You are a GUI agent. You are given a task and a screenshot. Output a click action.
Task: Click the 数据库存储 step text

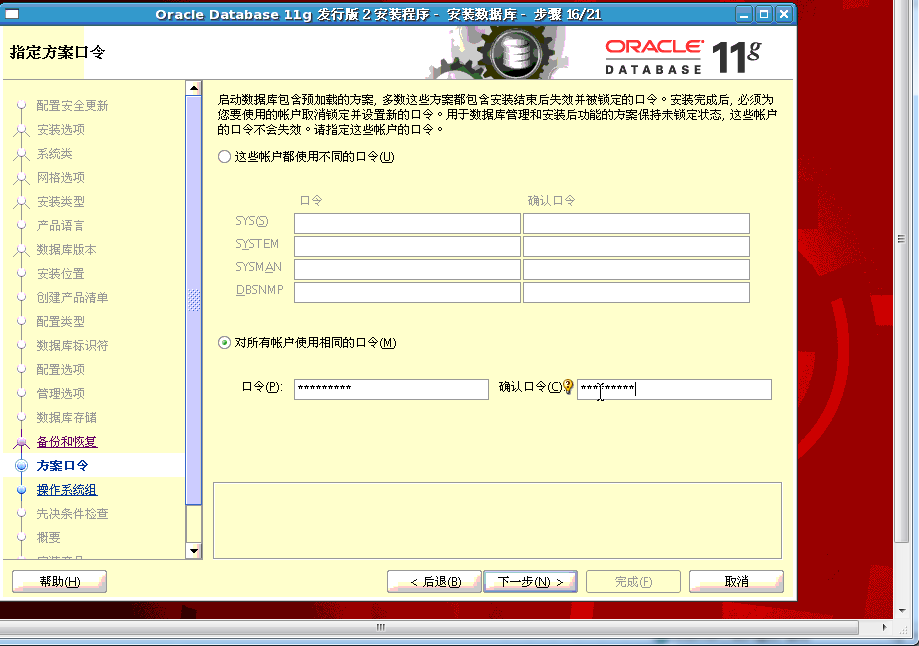[66, 417]
